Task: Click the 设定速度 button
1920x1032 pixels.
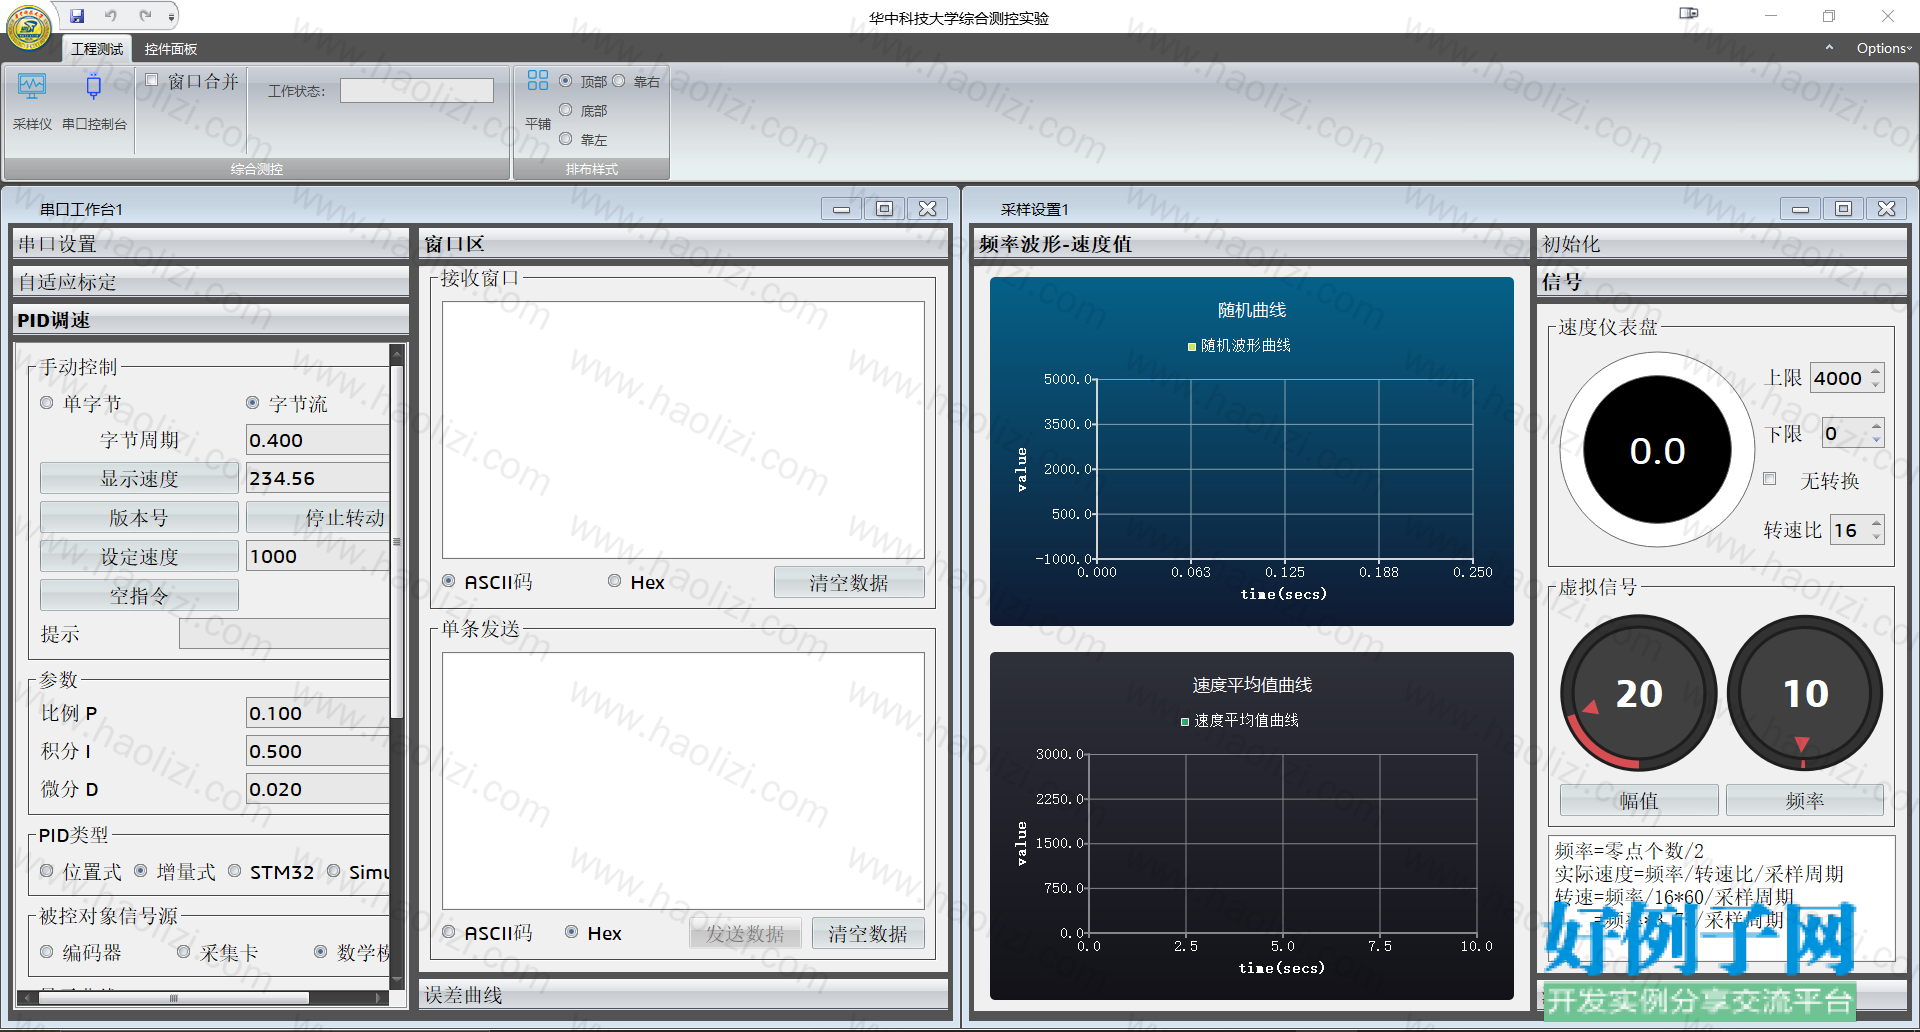Action: 139,557
